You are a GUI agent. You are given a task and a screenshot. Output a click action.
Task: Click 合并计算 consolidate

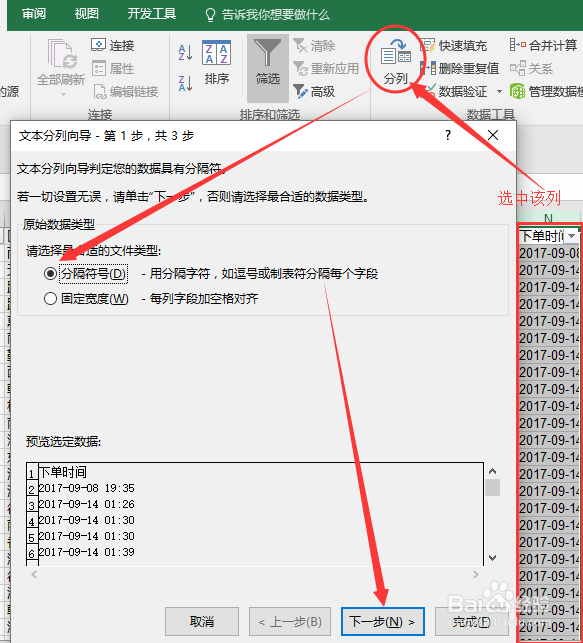[544, 45]
